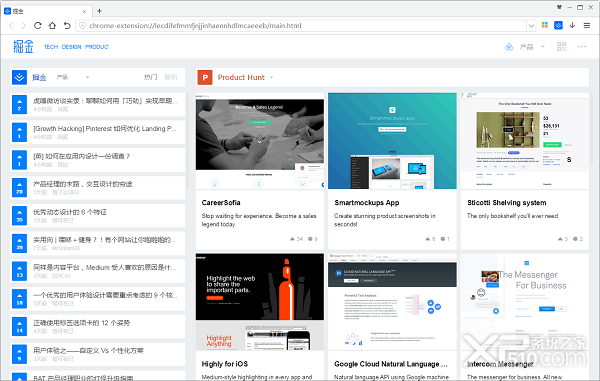Open the browser downloads arrow

pos(572,25)
